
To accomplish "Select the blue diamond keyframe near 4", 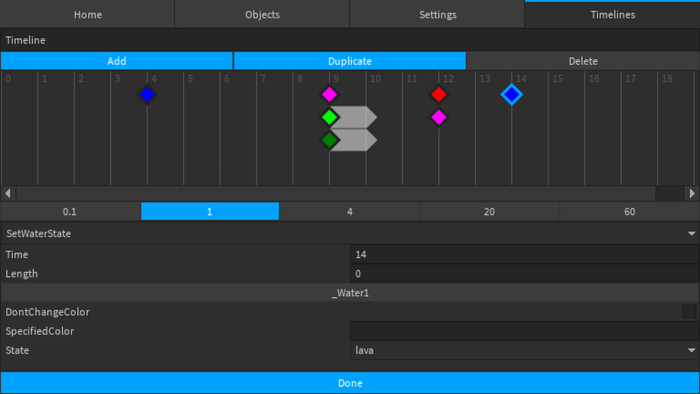I will coord(147,95).
